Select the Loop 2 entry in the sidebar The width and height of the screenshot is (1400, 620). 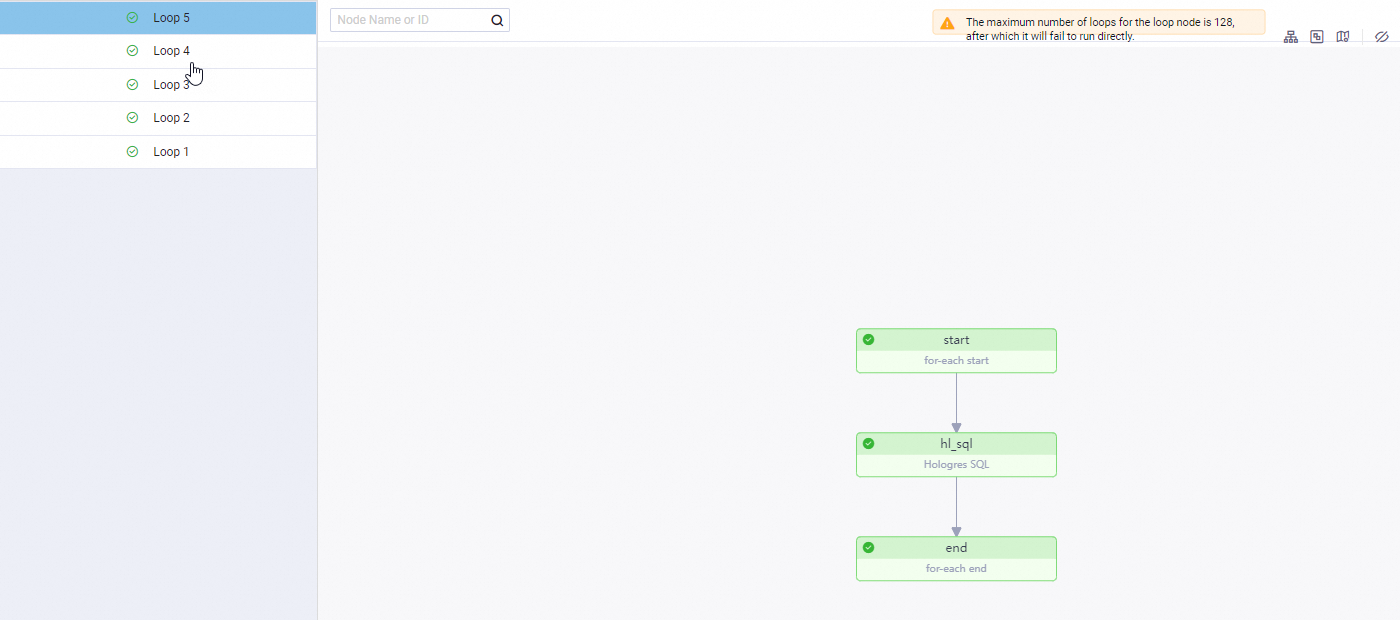[x=170, y=117]
